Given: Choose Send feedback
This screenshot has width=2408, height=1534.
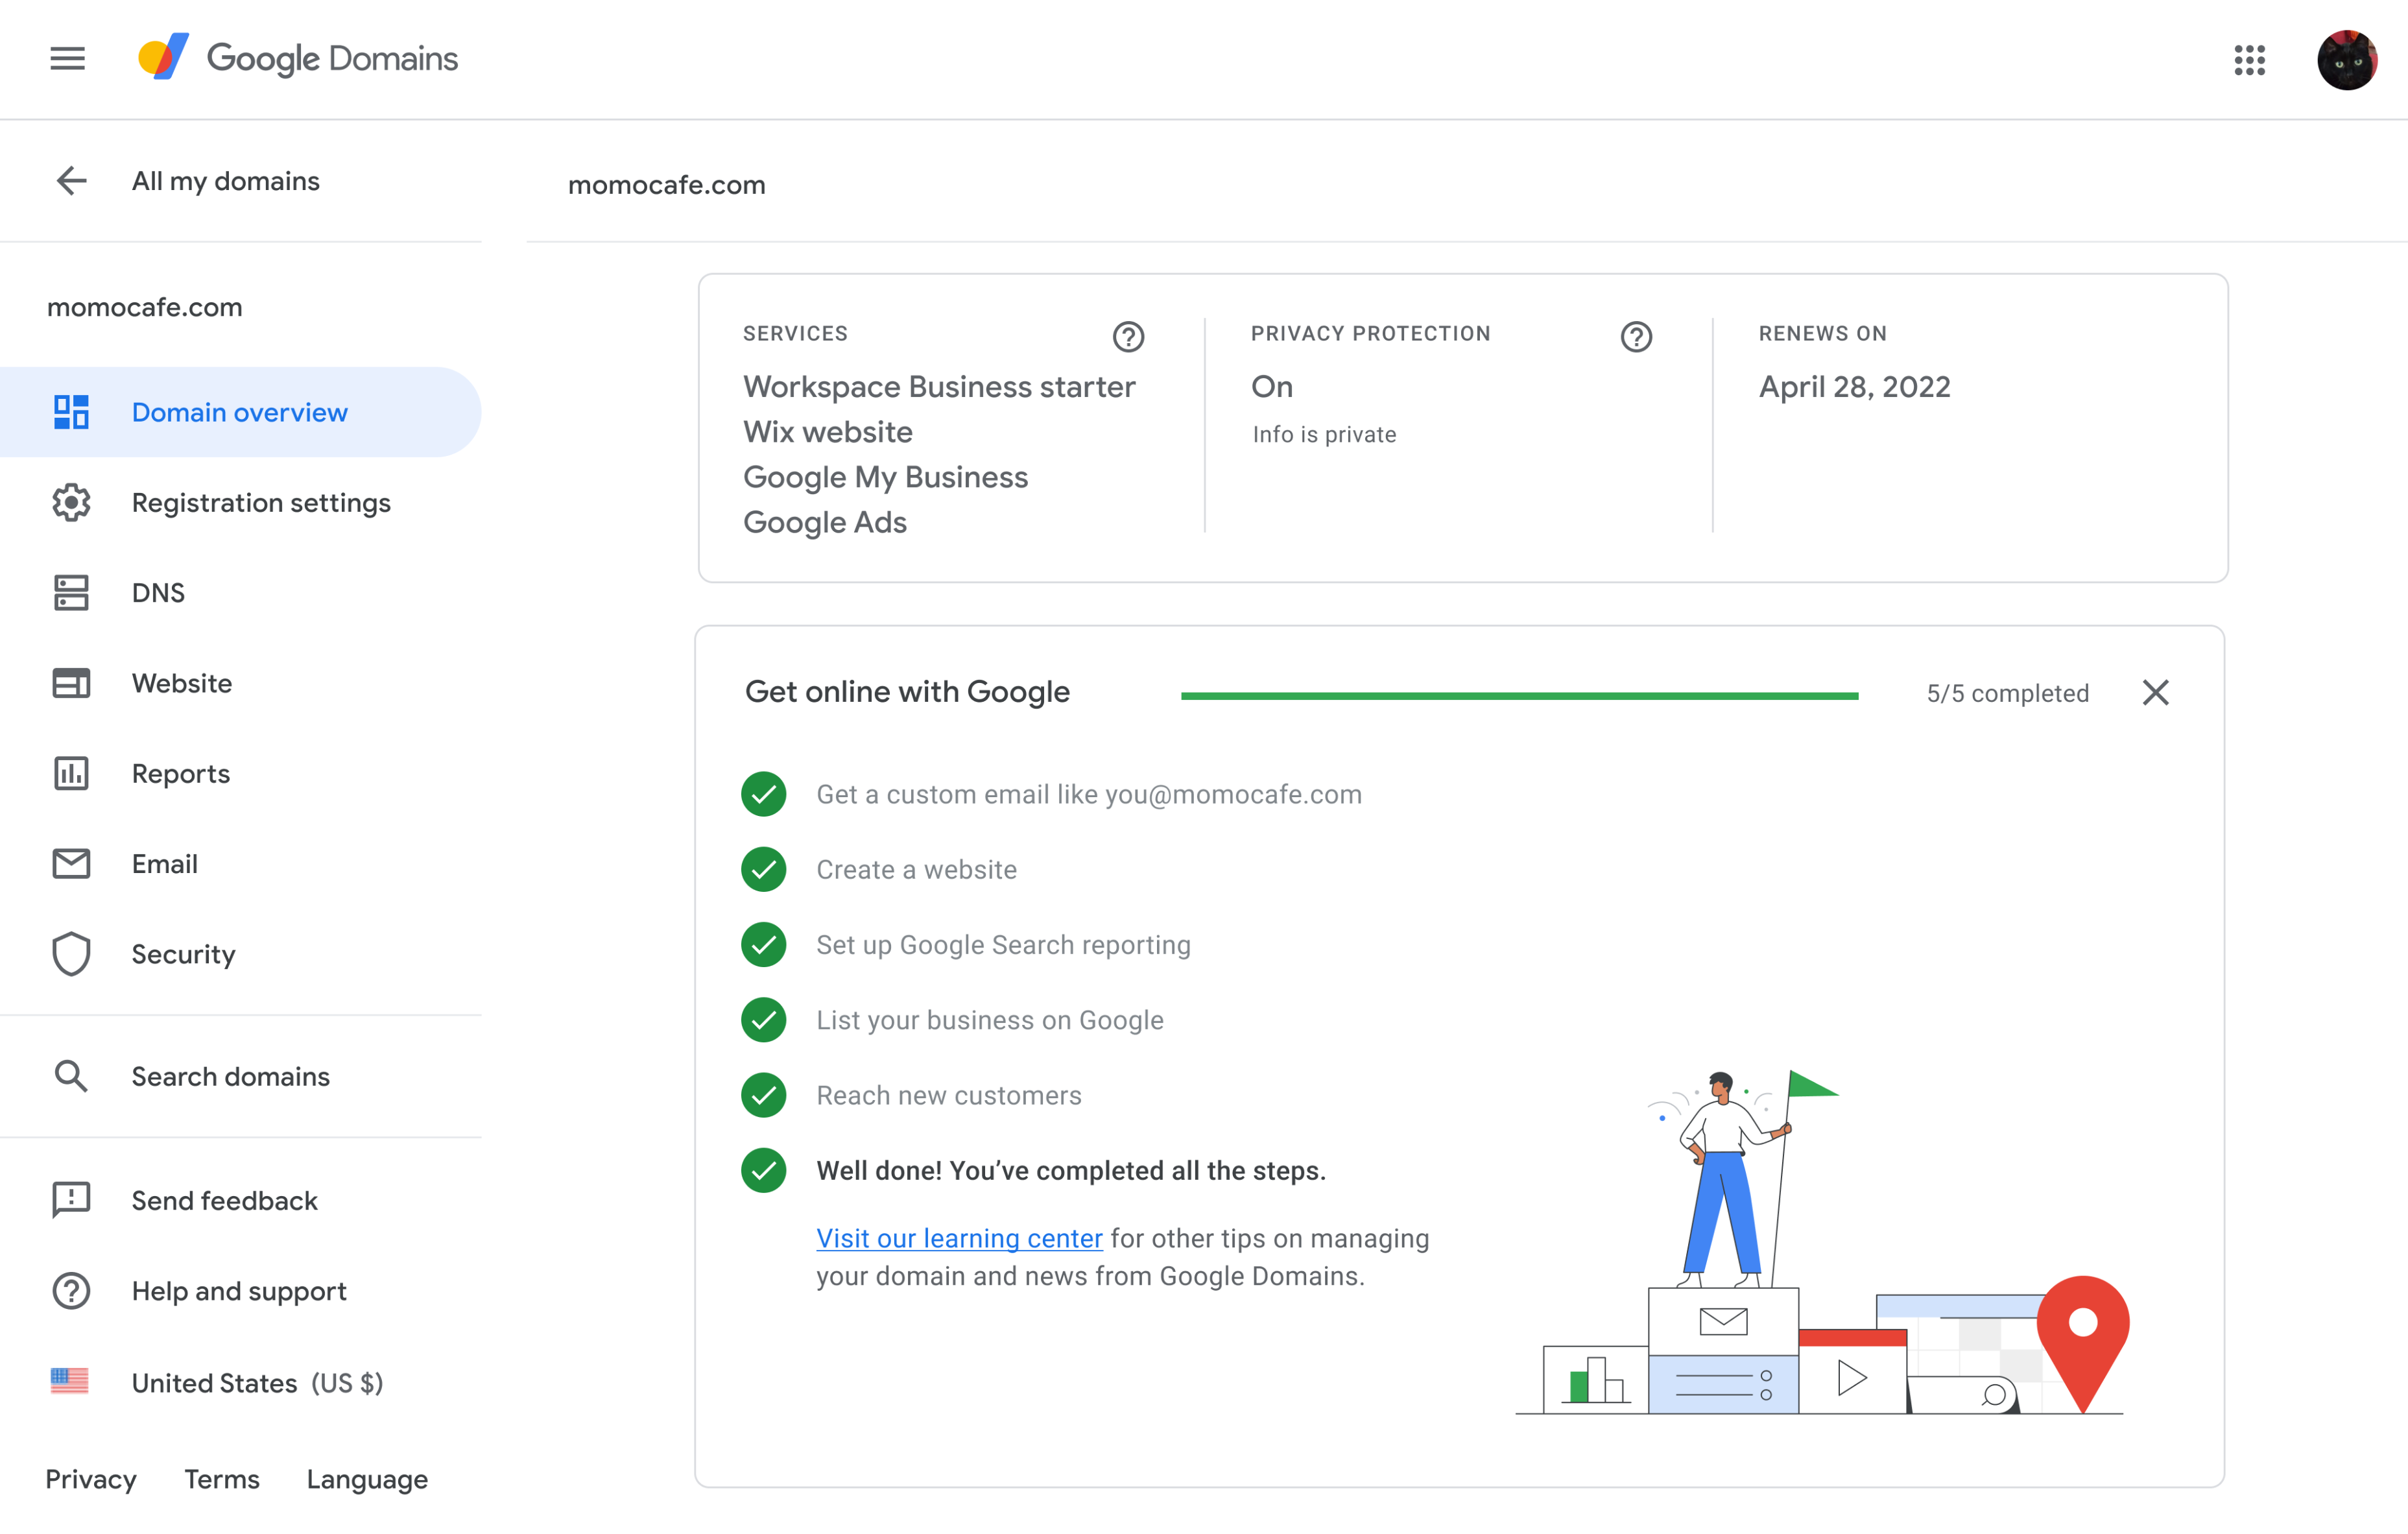Looking at the screenshot, I should [240, 1200].
